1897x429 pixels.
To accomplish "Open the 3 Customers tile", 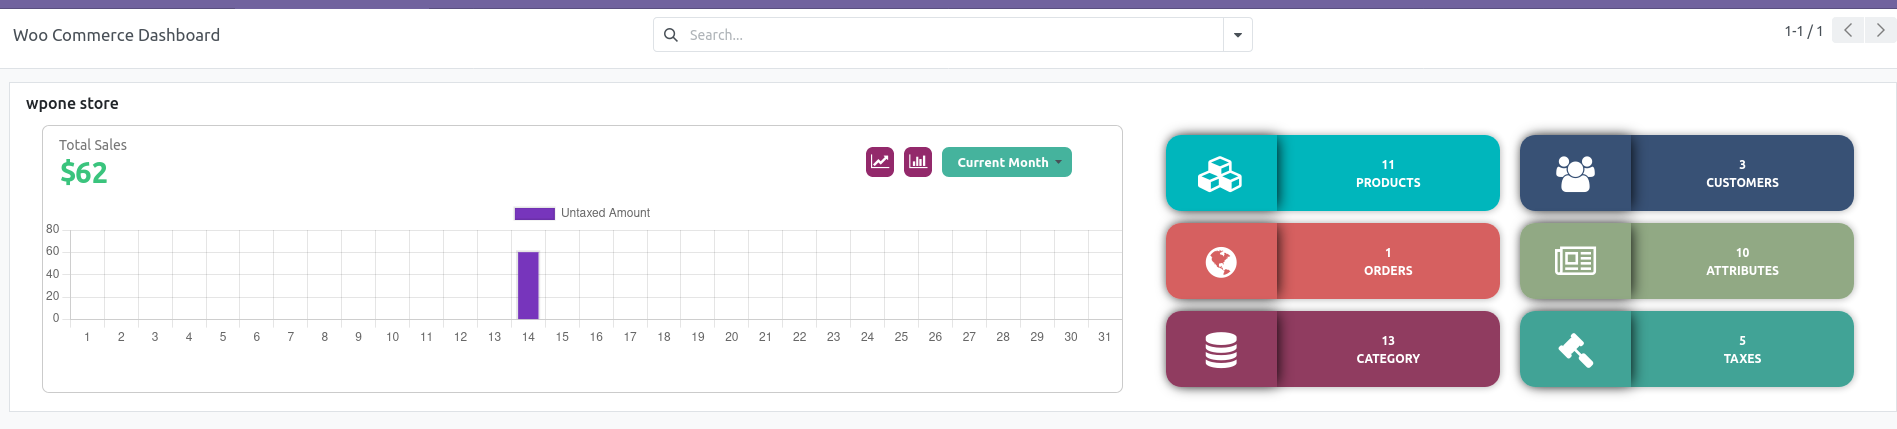I will pyautogui.click(x=1742, y=174).
